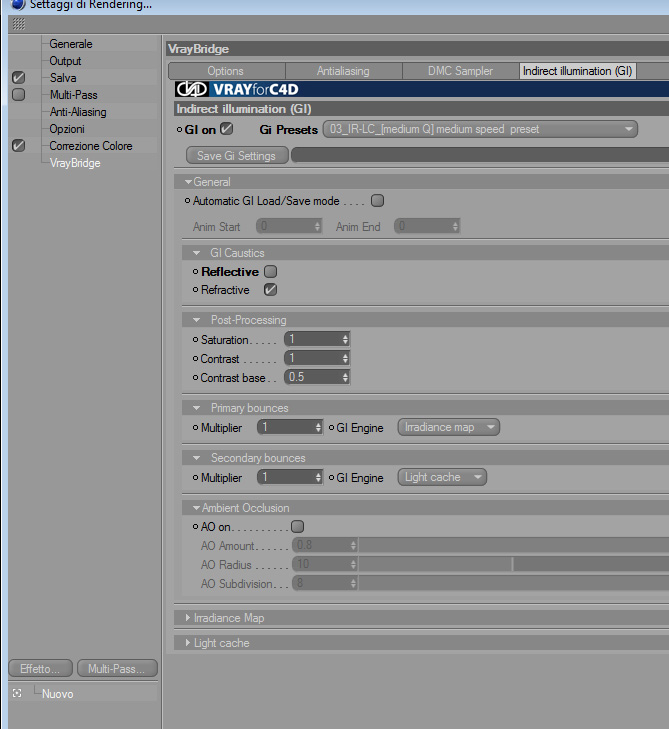This screenshot has height=729, width=669.
Task: Disable the Refractive caustics checkbox
Action: (270, 290)
